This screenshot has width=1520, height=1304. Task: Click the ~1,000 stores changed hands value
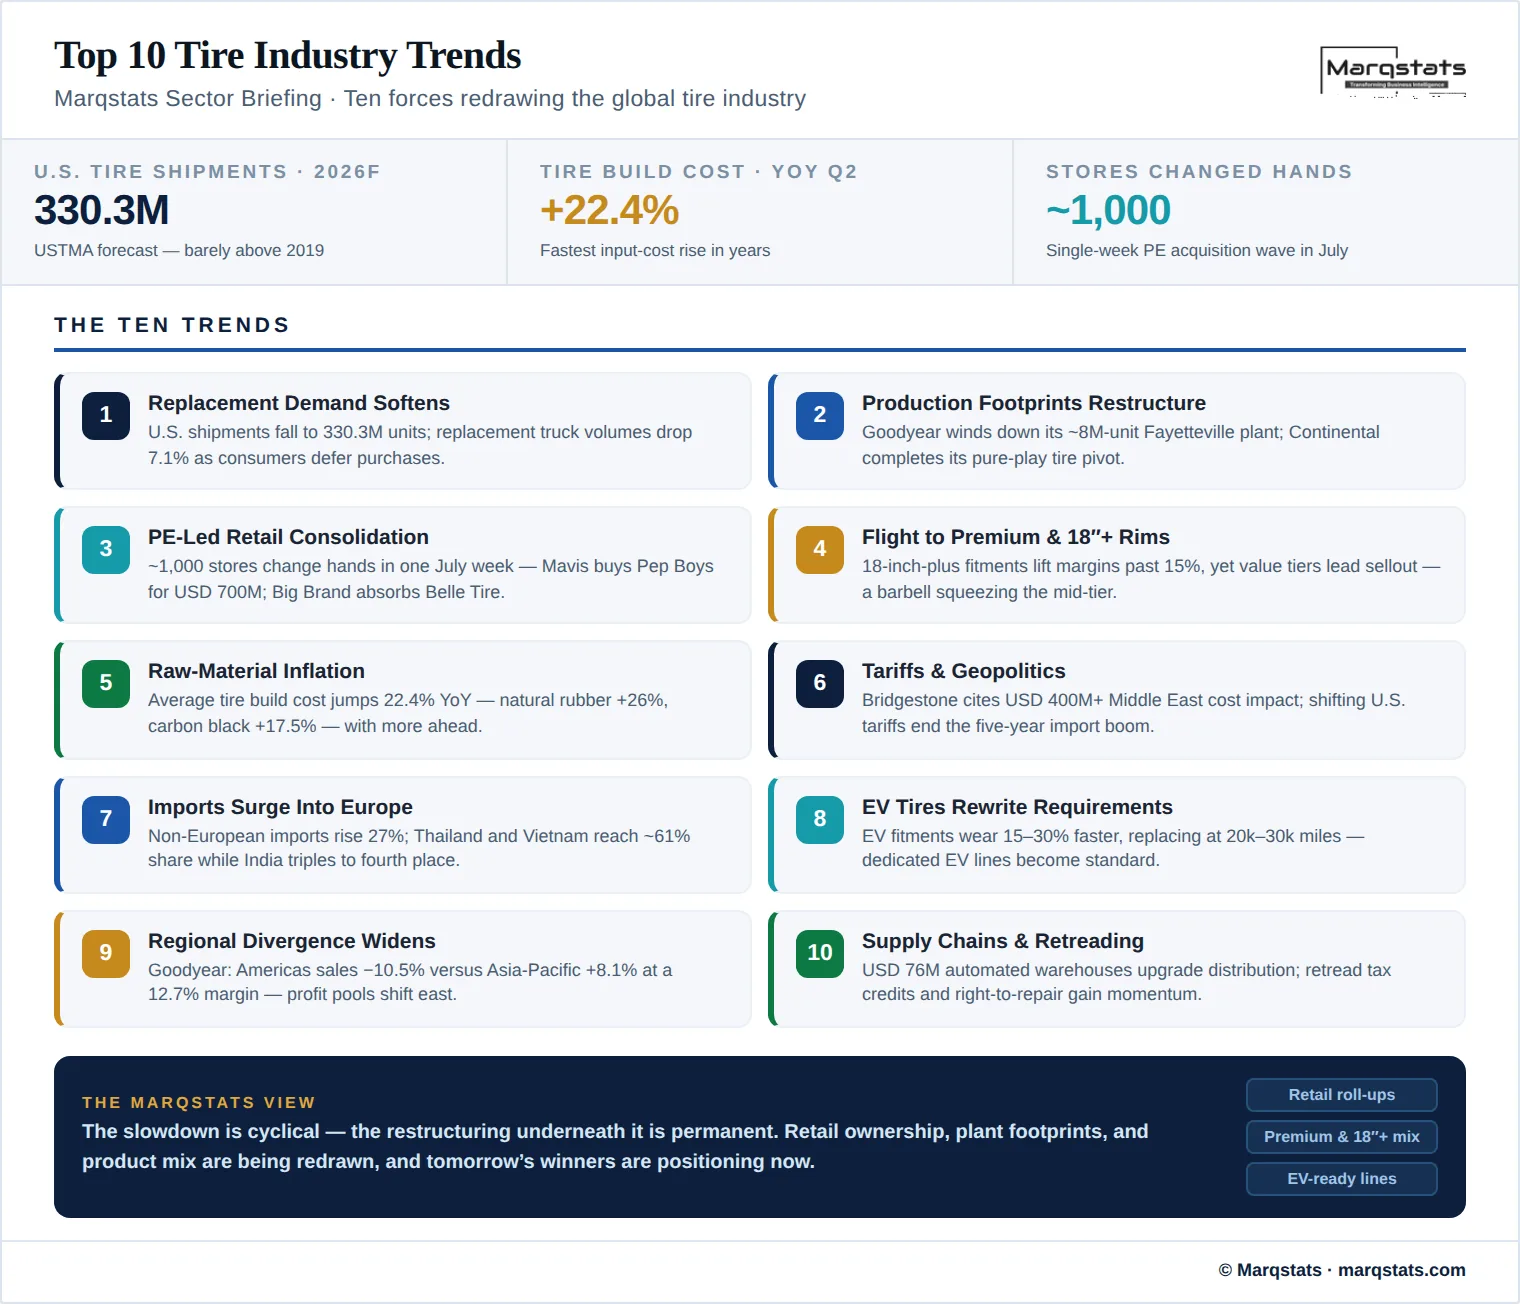(x=1108, y=210)
